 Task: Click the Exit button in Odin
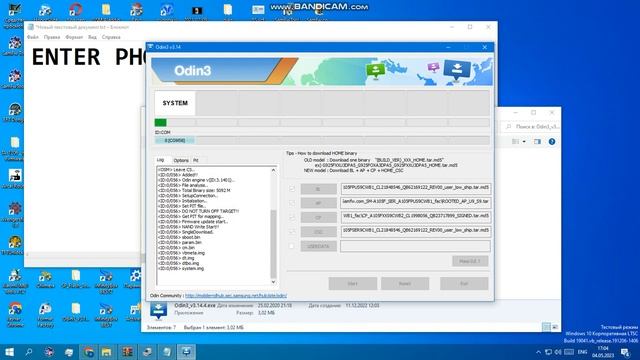tap(464, 284)
